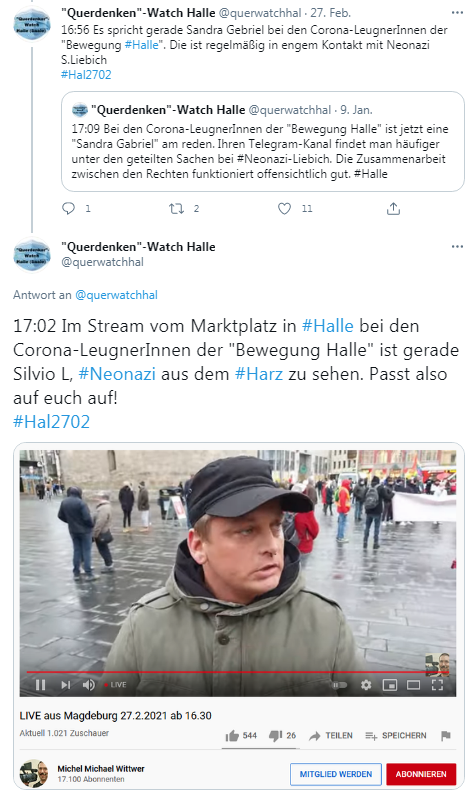The width and height of the screenshot is (474, 800).
Task: Toggle theater mode in the player
Action: (x=413, y=685)
